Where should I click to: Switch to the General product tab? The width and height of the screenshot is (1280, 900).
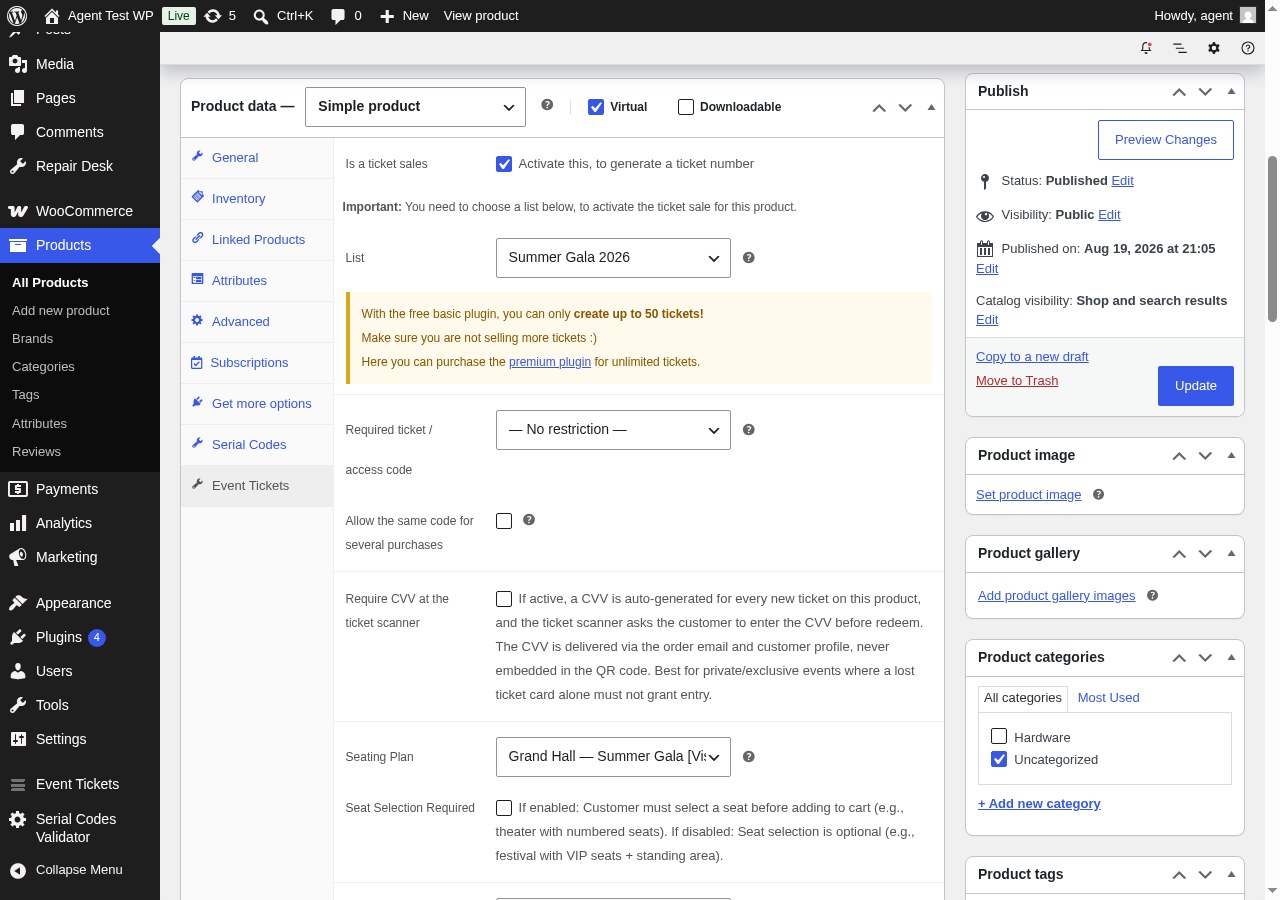coord(257,158)
